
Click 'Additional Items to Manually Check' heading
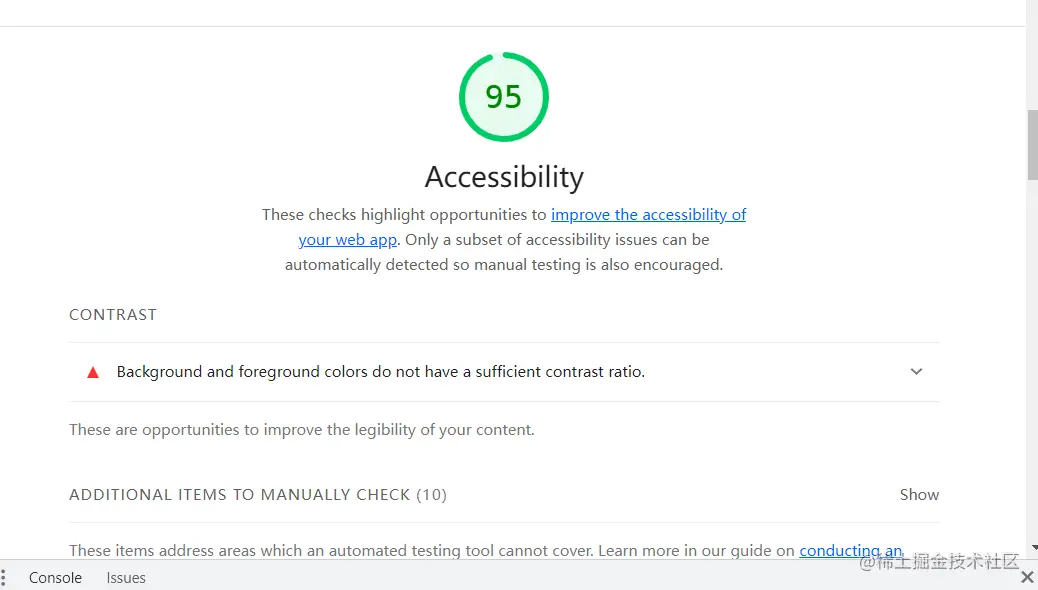point(257,494)
